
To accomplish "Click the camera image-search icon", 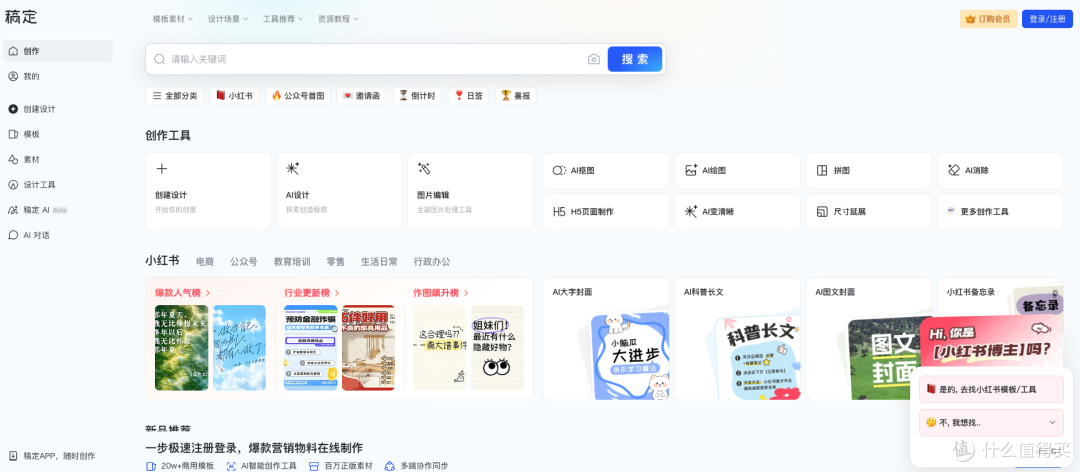I will click(594, 59).
